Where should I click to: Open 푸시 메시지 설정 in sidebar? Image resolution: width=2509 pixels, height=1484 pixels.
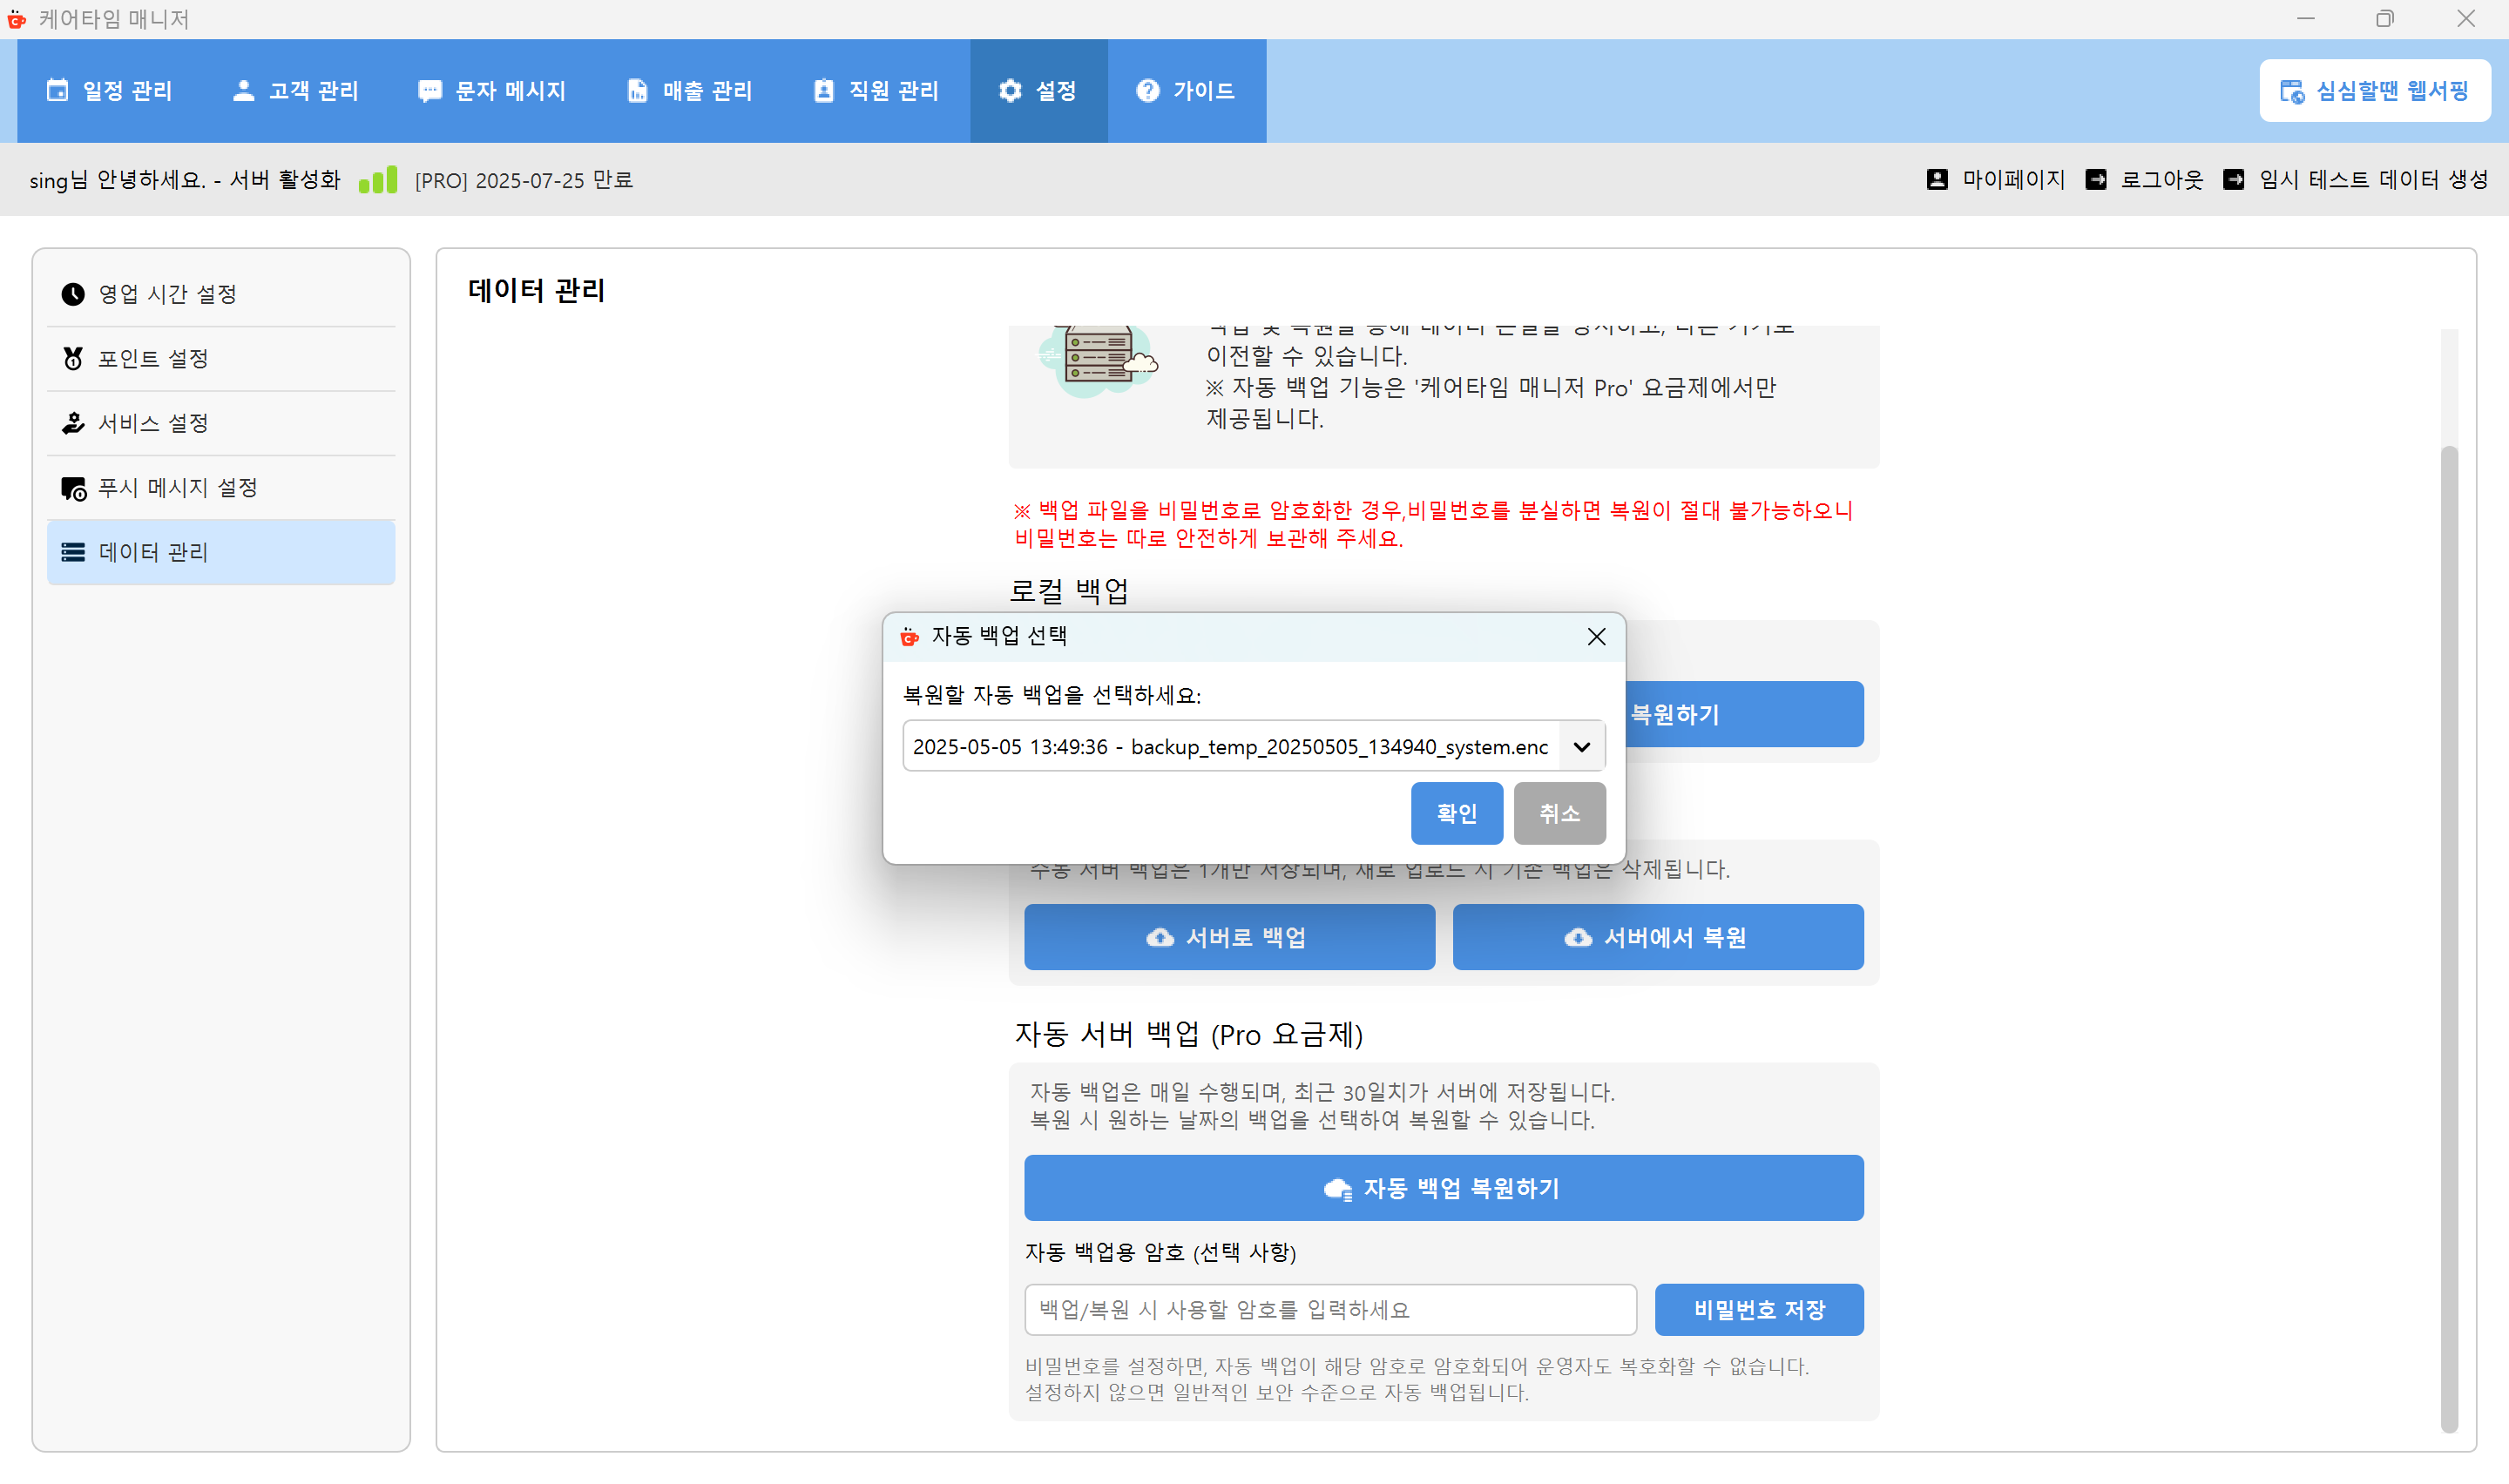coord(221,488)
